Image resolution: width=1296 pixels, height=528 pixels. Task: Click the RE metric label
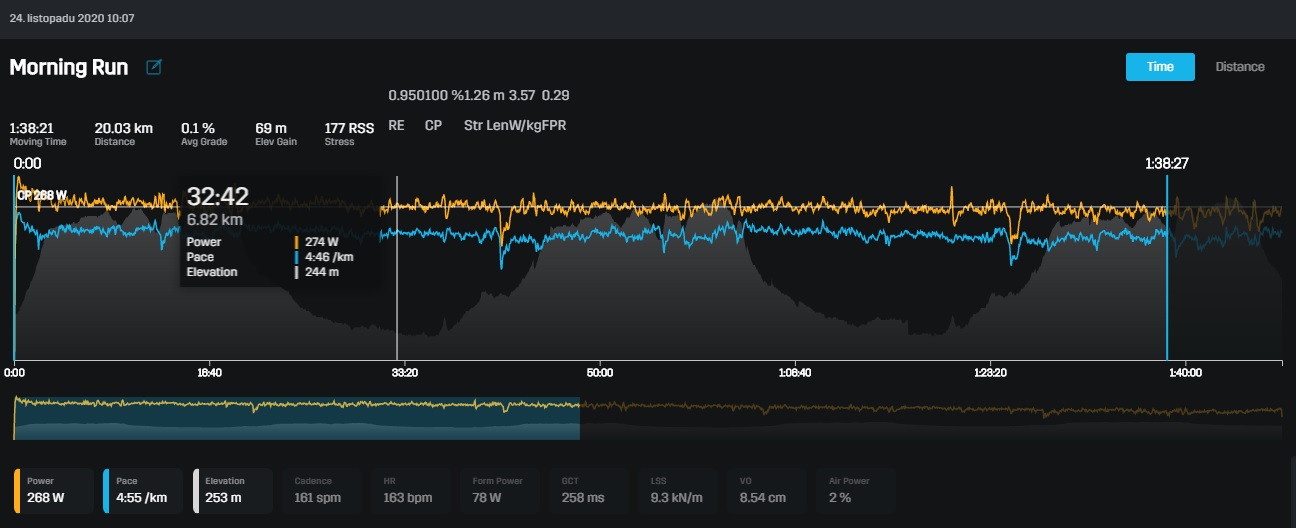coord(396,126)
